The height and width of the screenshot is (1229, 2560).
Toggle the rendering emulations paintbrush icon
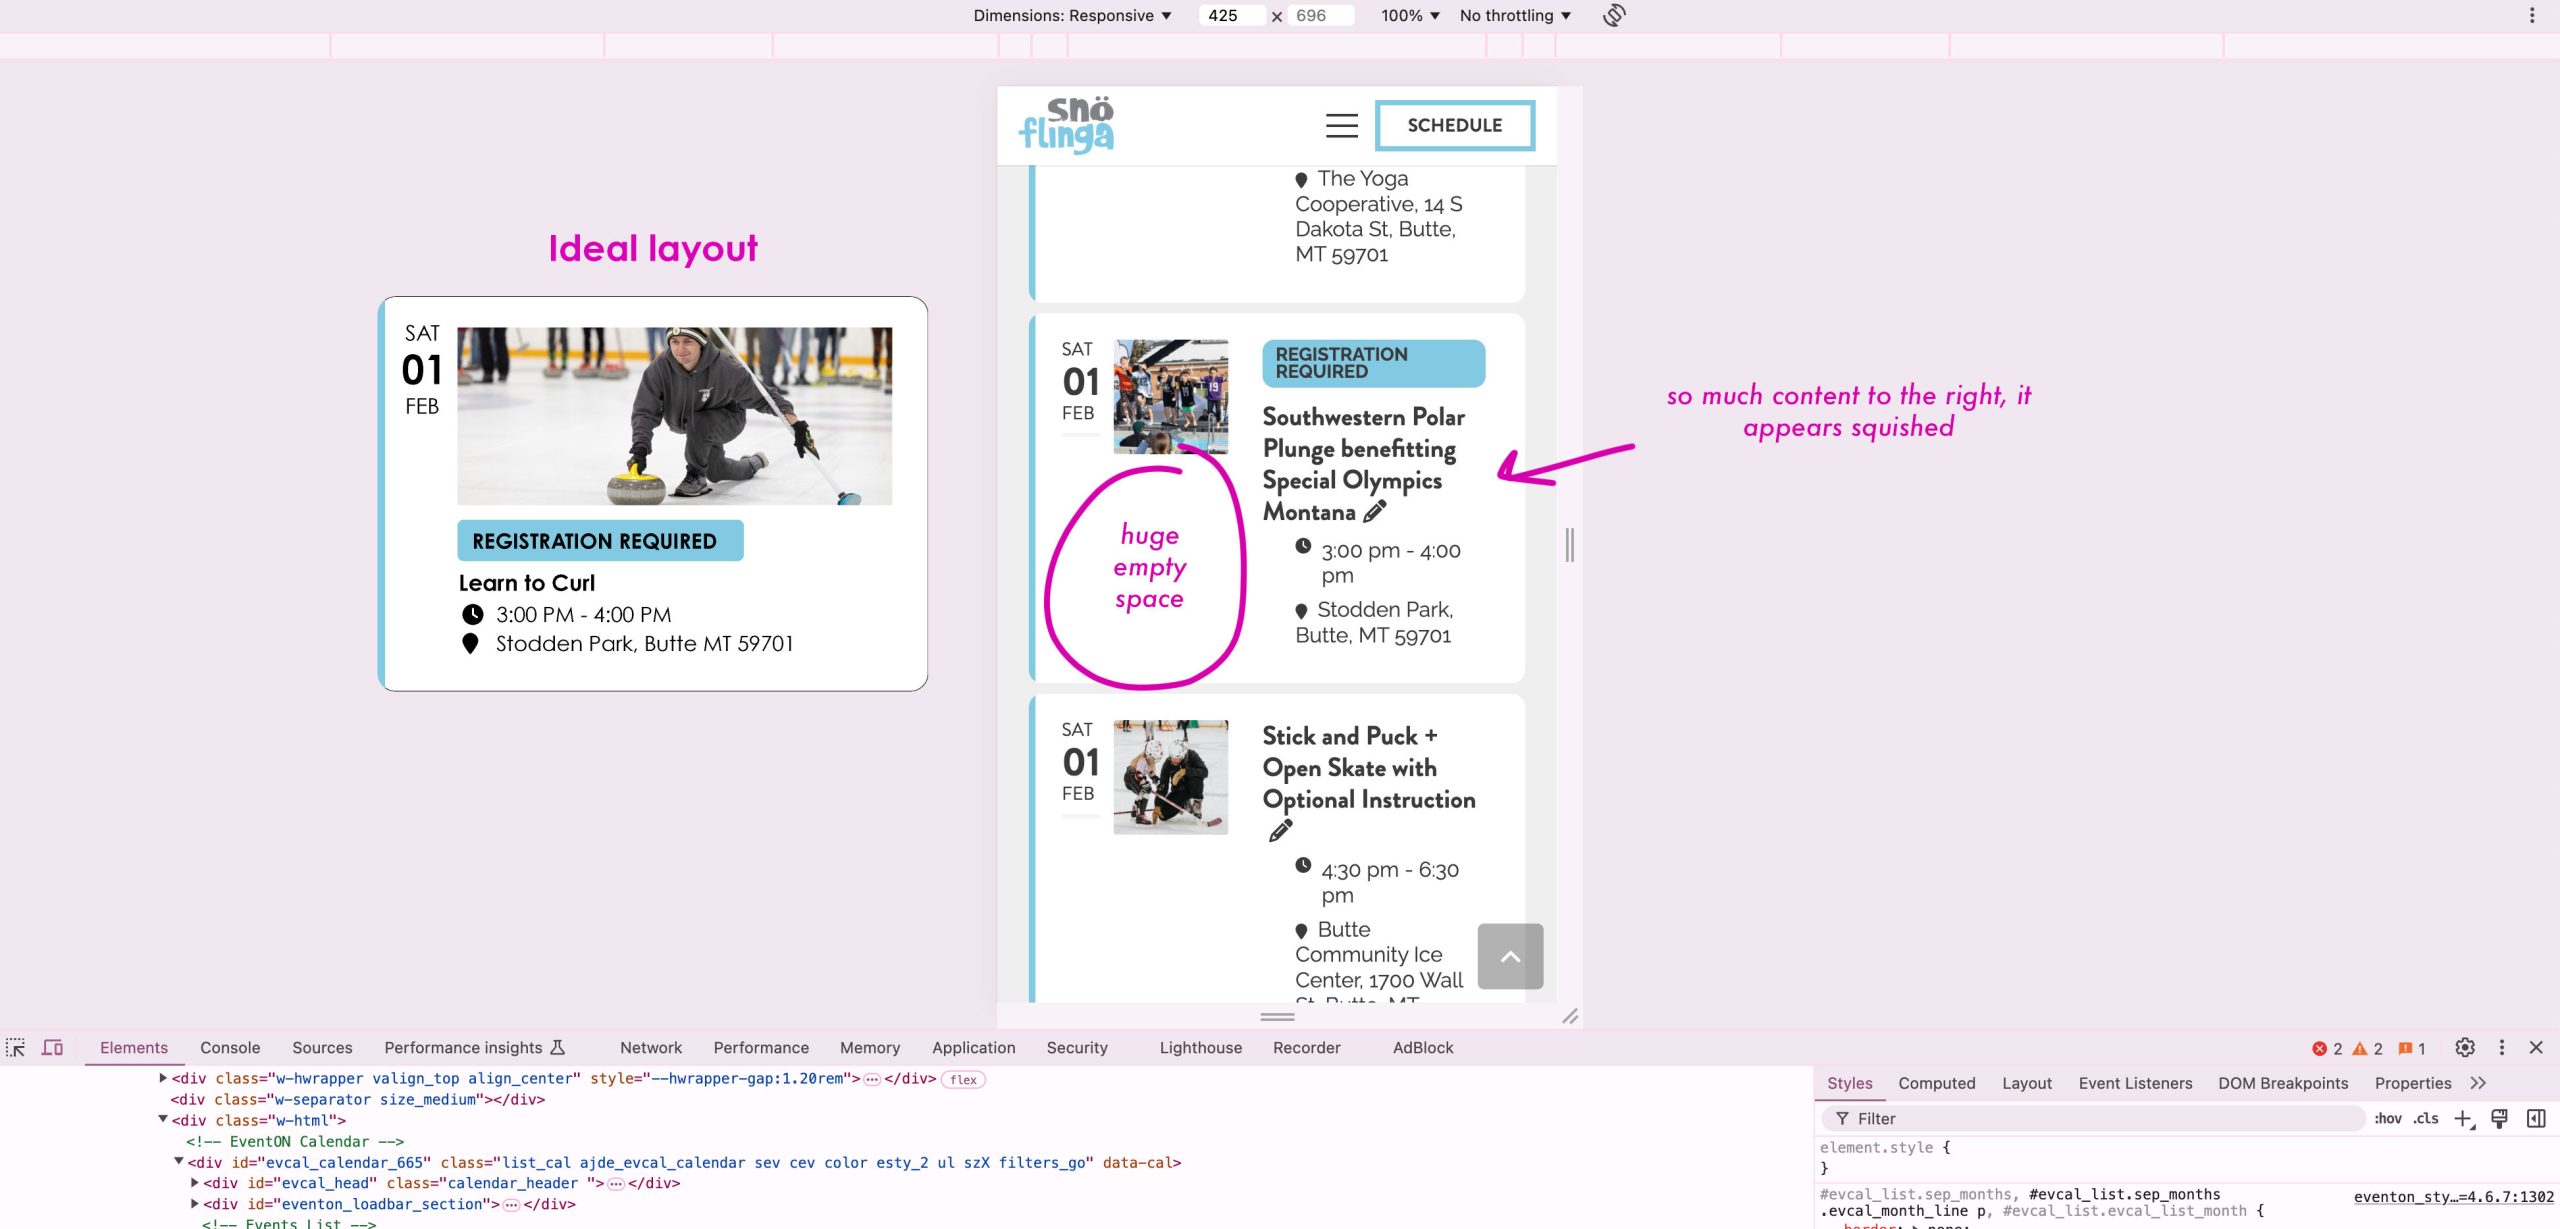point(2499,1118)
